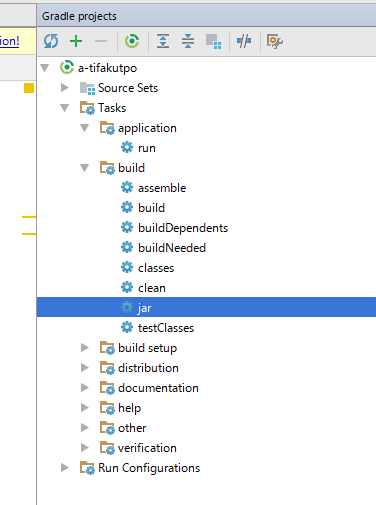Click the Run Configurations folder icon
Viewport: 376px width, 505px height.
click(87, 468)
